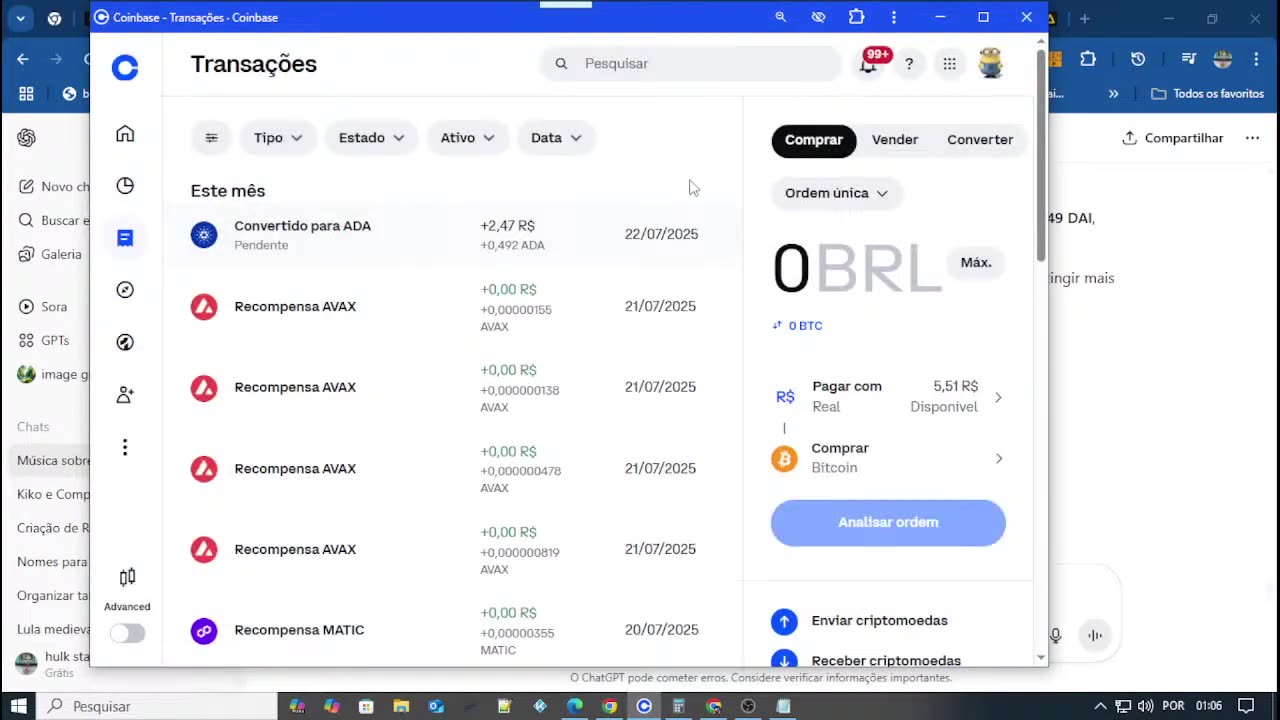Click Polygon icon of Recompensa MATIC

(204, 631)
